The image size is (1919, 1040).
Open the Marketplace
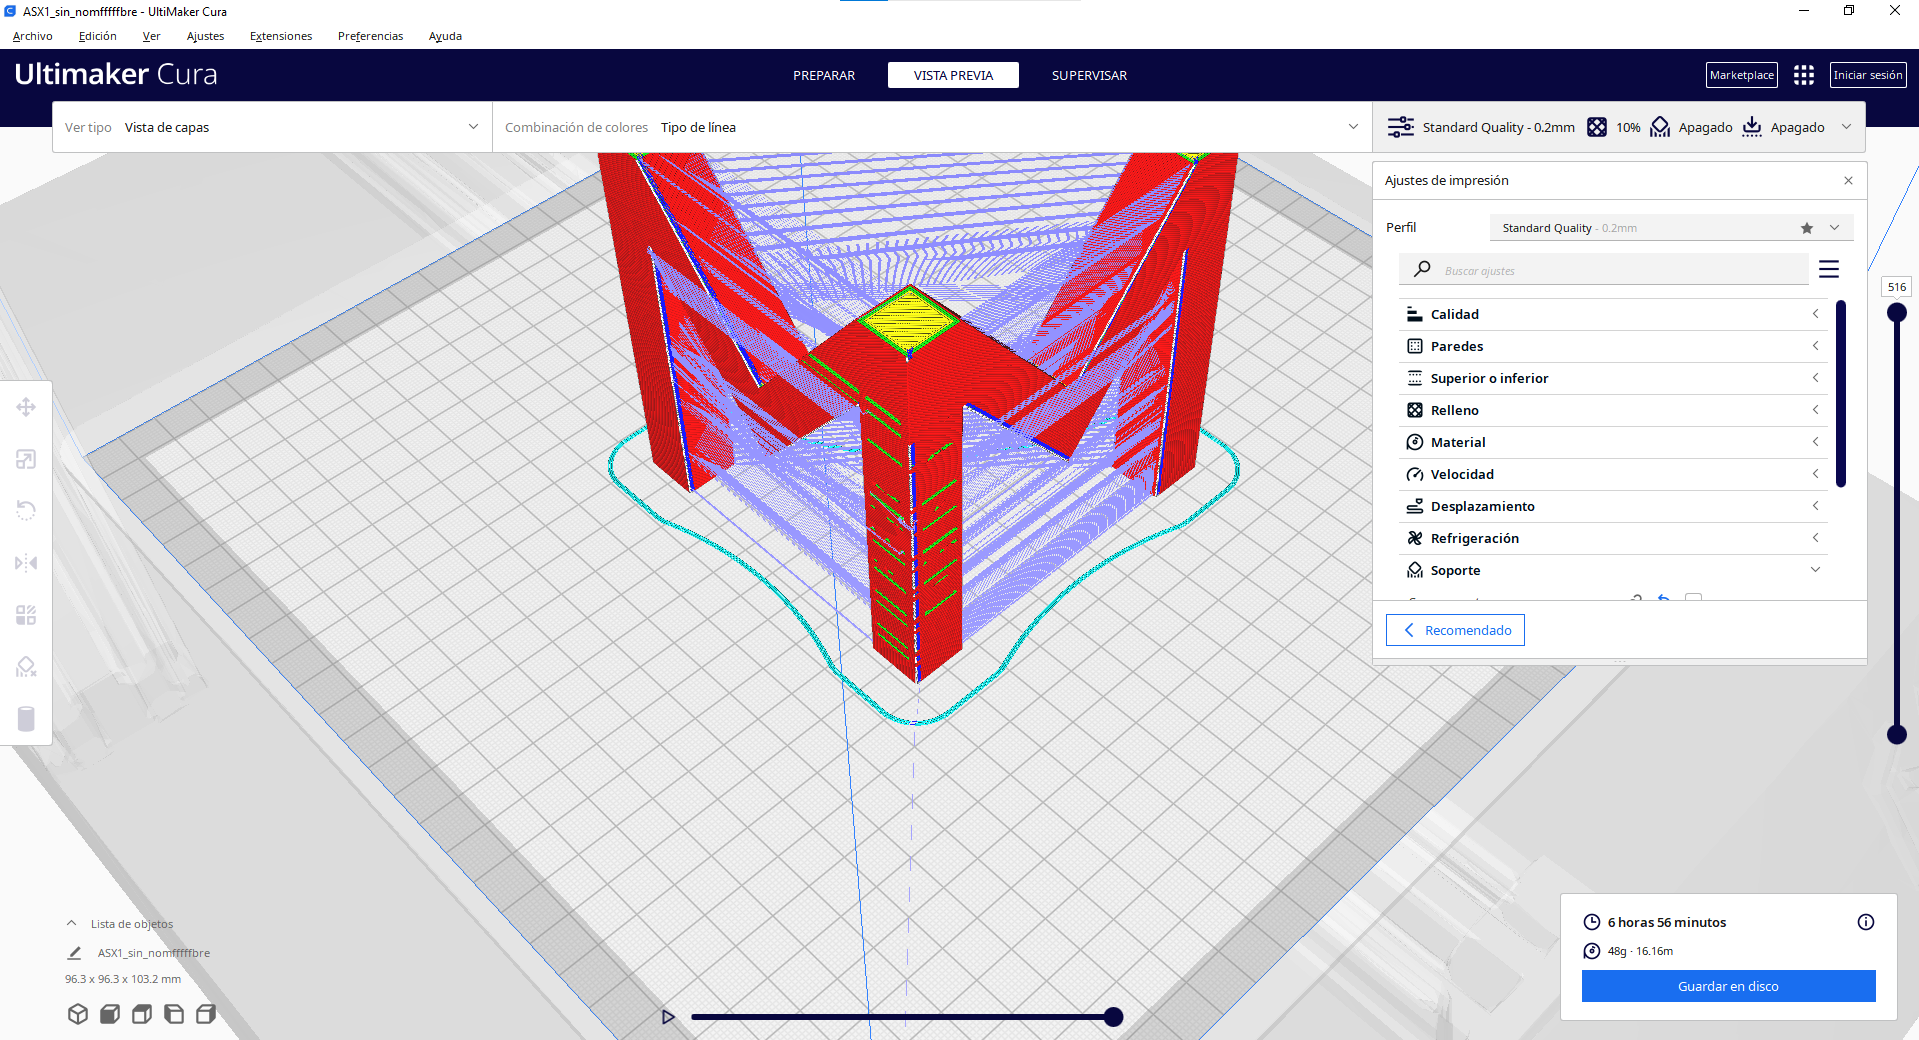1741,75
